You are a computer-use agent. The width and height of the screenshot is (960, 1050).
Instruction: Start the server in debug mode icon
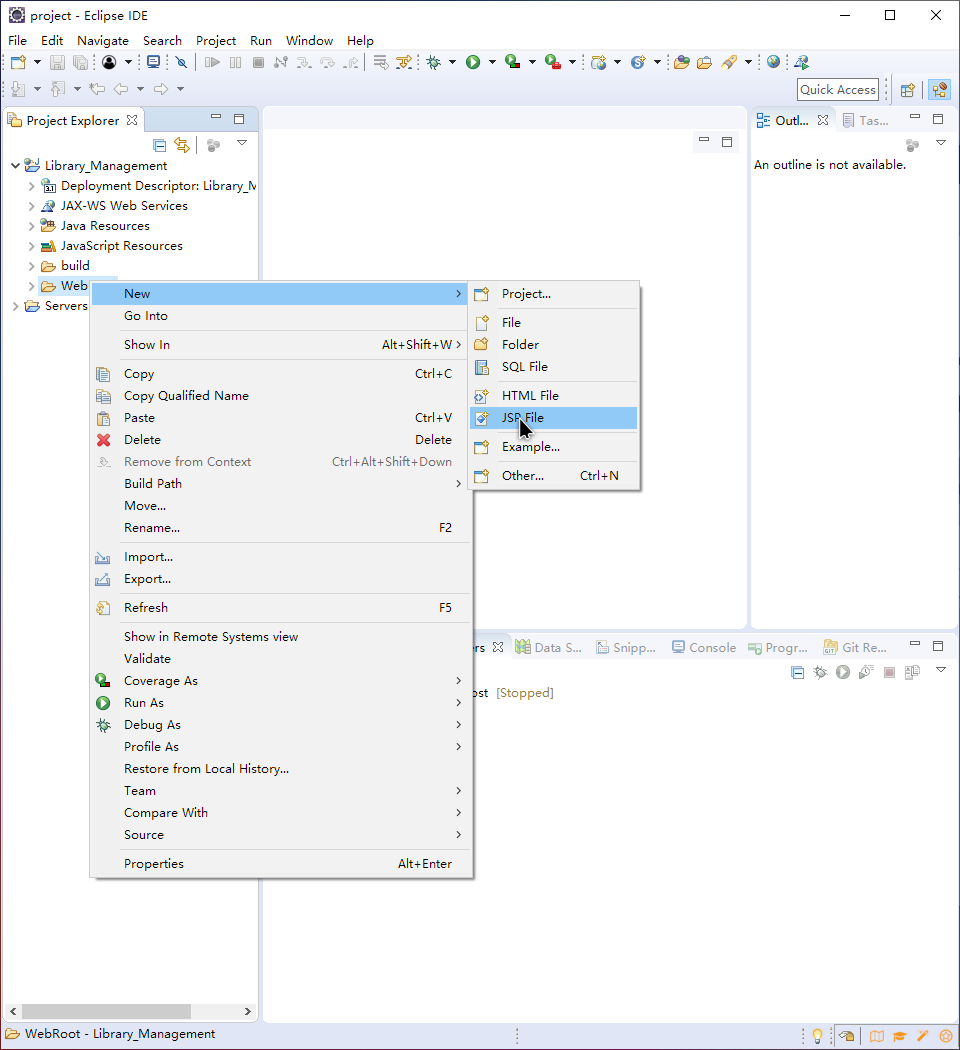point(820,672)
